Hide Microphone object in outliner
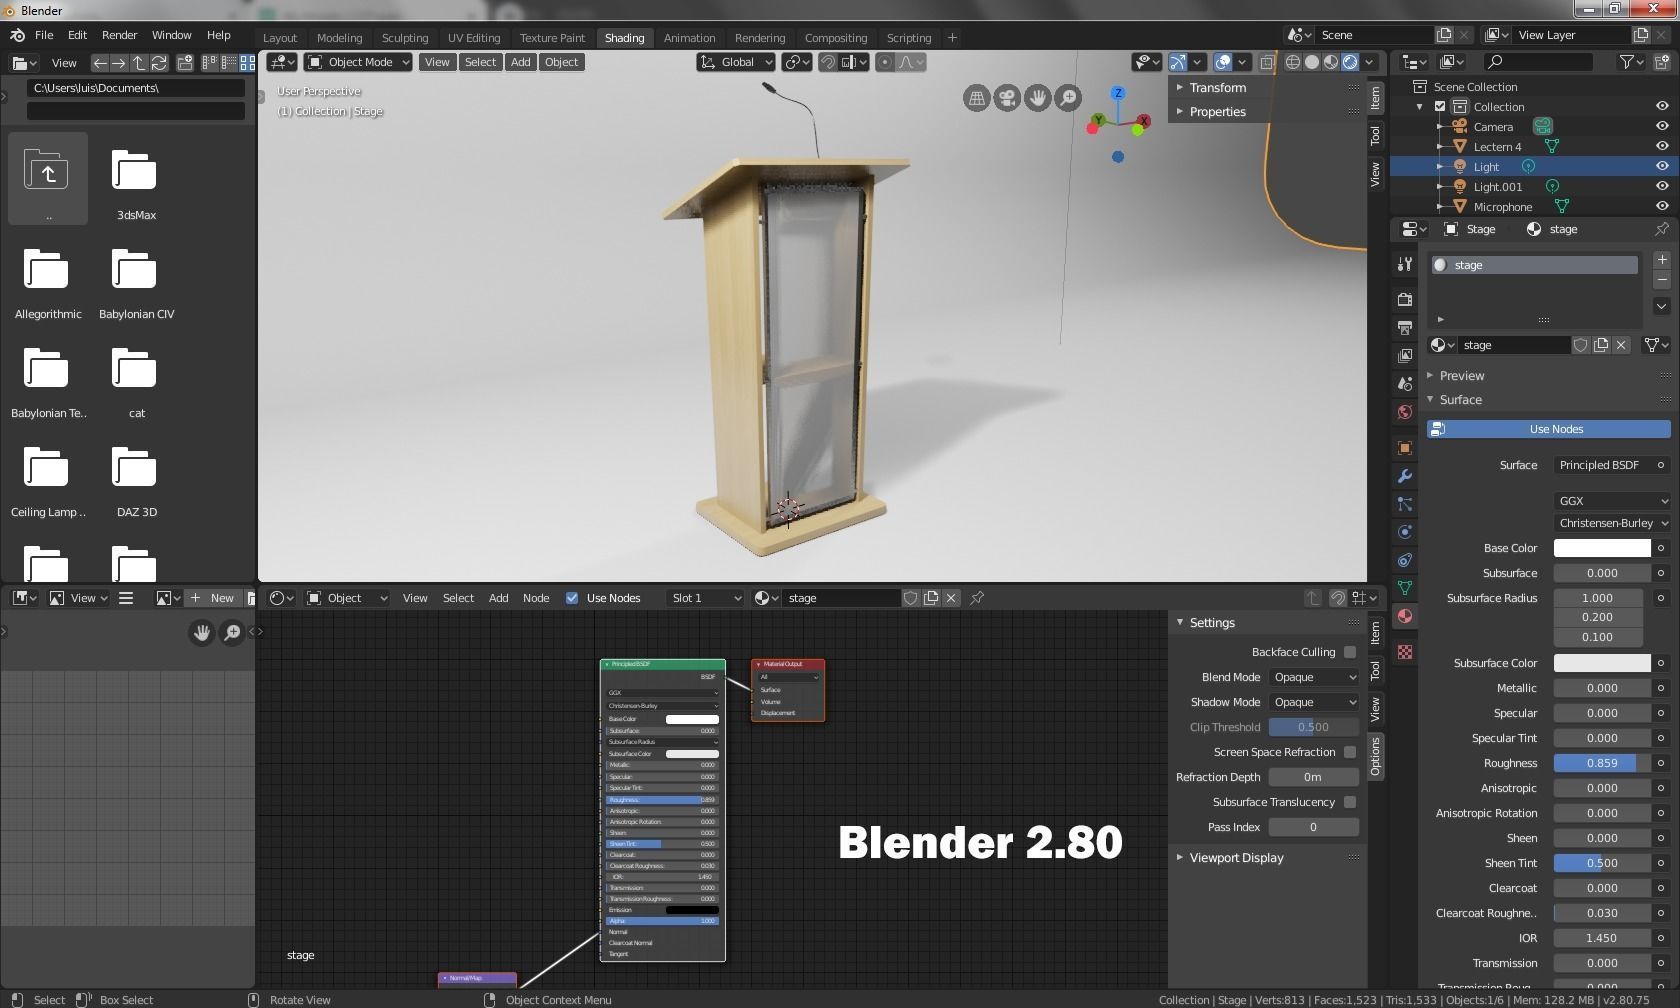This screenshot has height=1008, width=1680. click(1662, 206)
